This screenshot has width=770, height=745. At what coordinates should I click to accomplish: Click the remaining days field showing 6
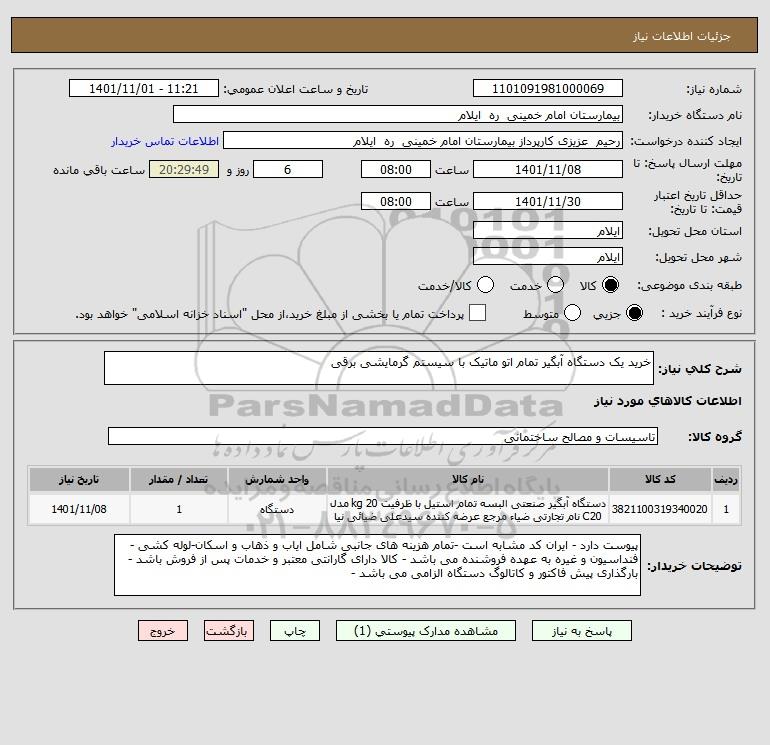coord(288,169)
